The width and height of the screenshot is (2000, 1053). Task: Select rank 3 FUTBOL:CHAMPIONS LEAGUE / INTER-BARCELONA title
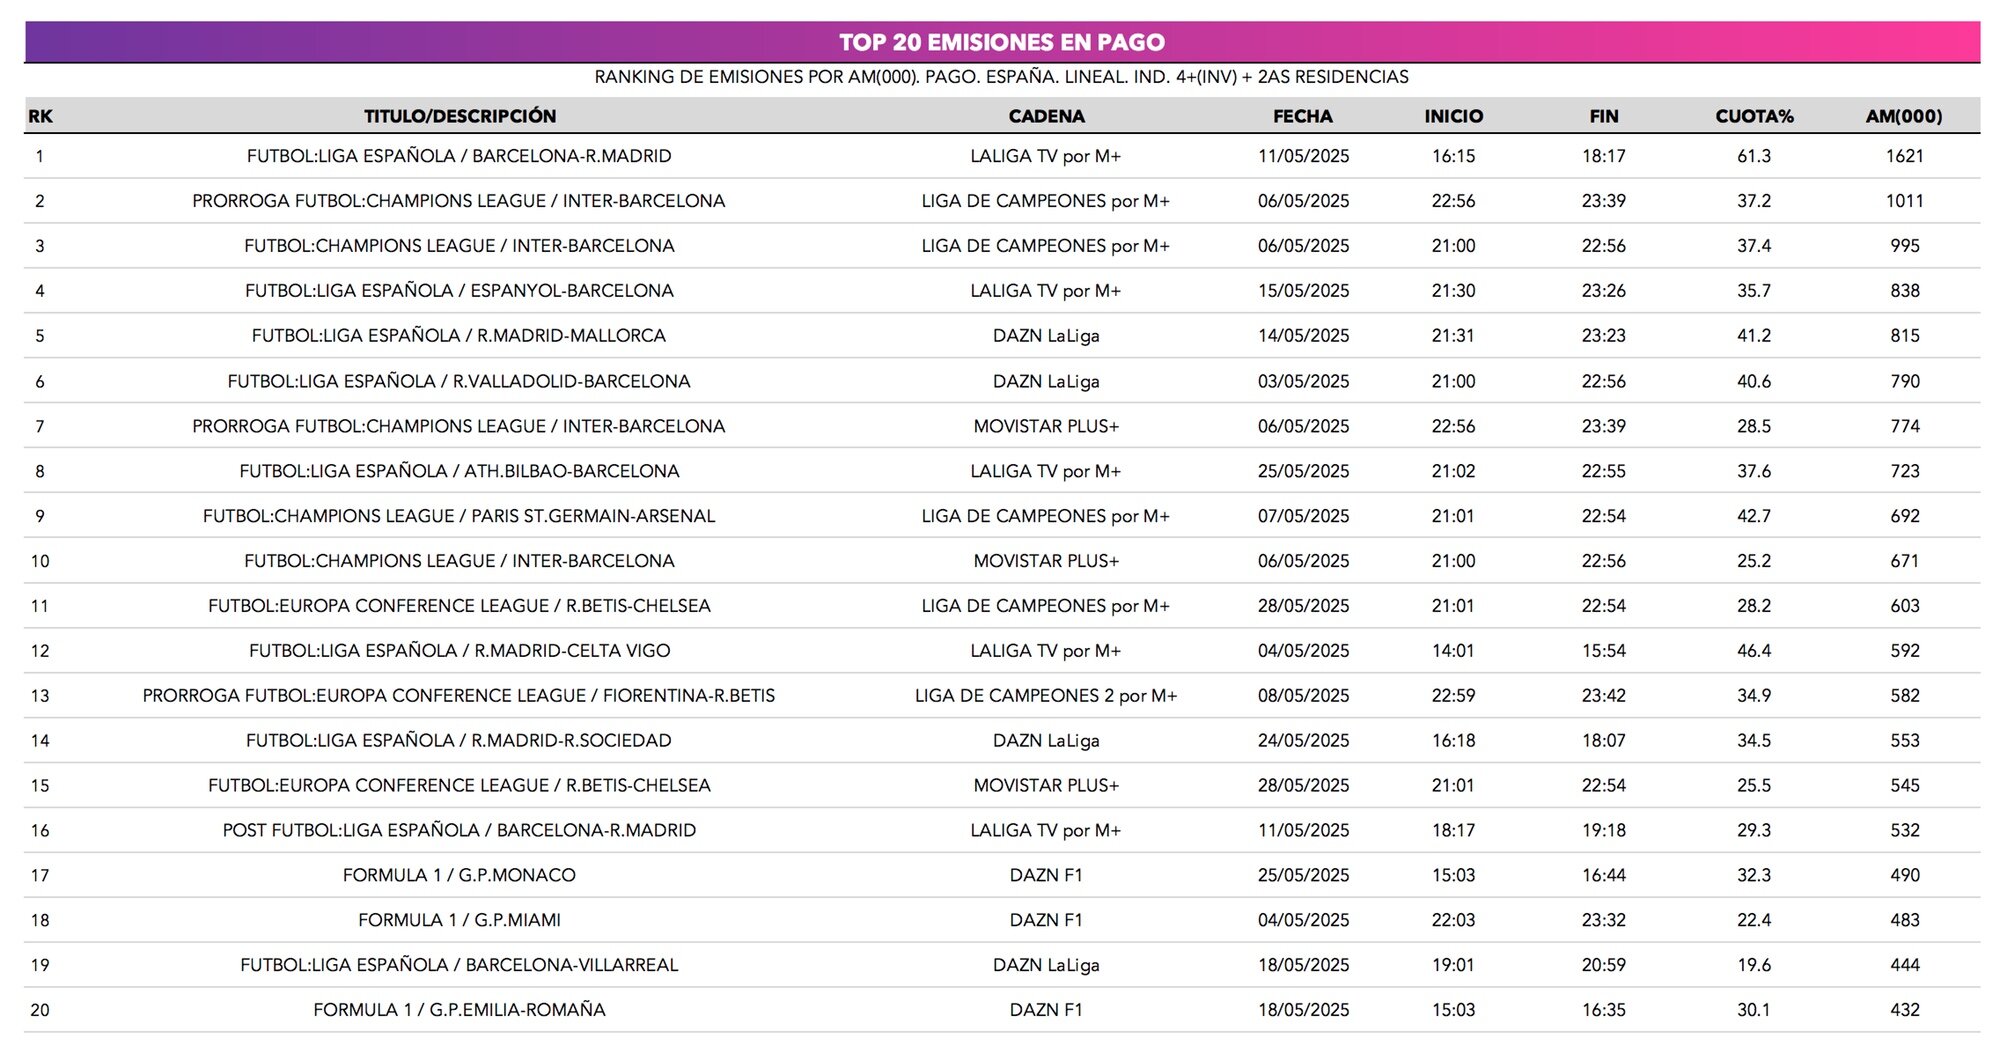click(x=459, y=246)
